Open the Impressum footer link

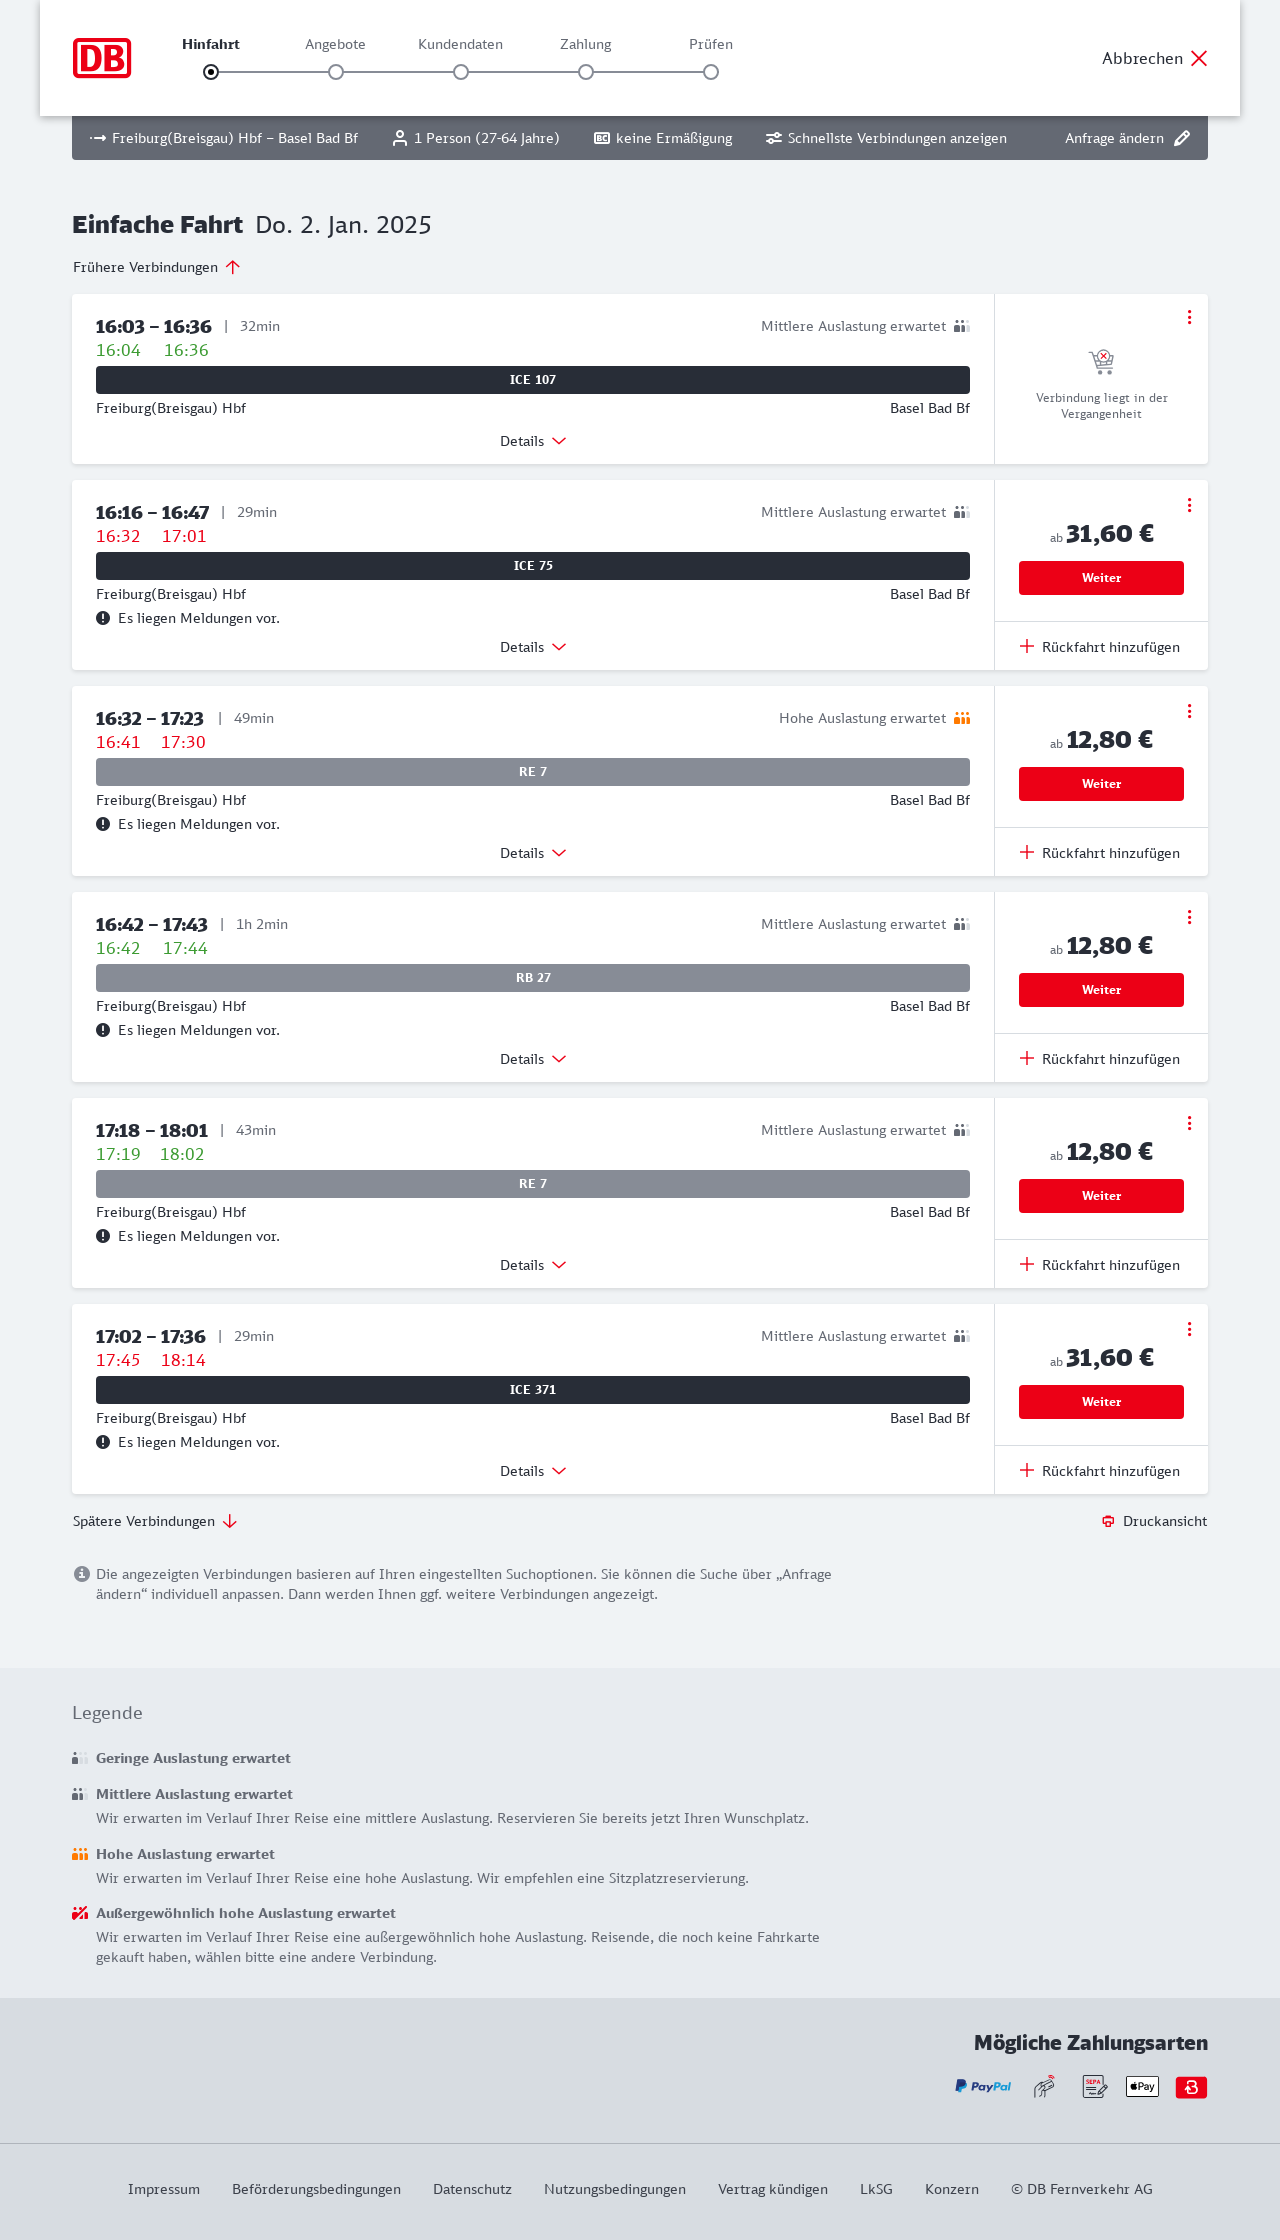tap(164, 2189)
